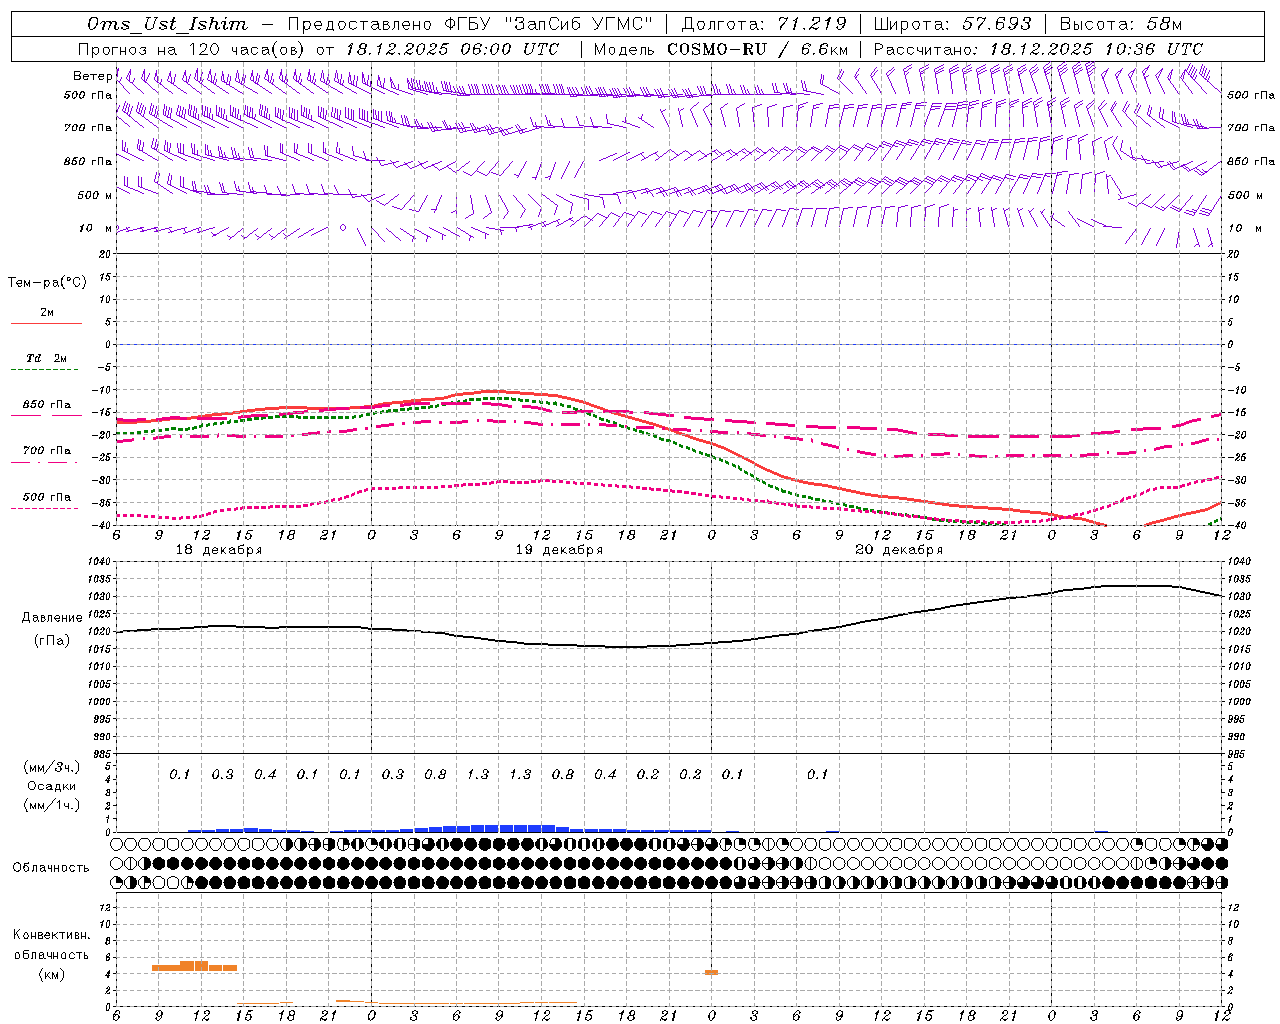Click the longitude value 71.219
This screenshot has width=1280, height=1024.
(813, 24)
